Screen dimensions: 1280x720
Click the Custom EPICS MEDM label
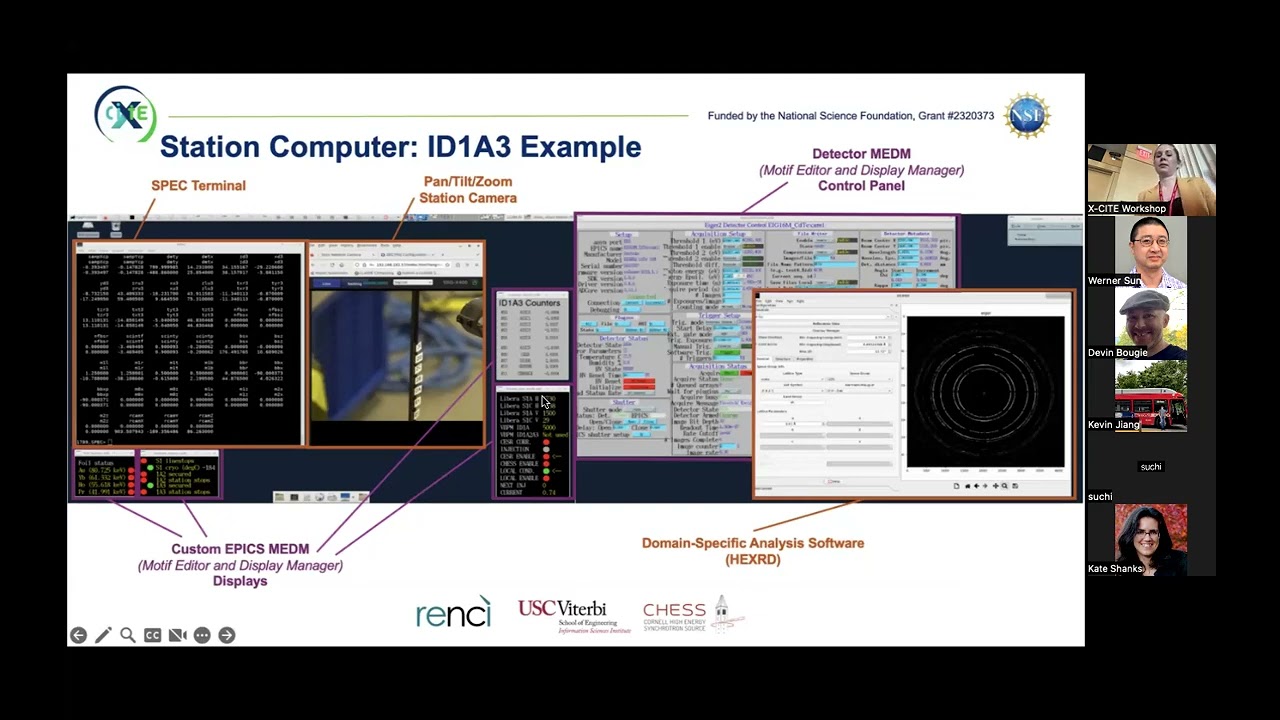pos(240,564)
